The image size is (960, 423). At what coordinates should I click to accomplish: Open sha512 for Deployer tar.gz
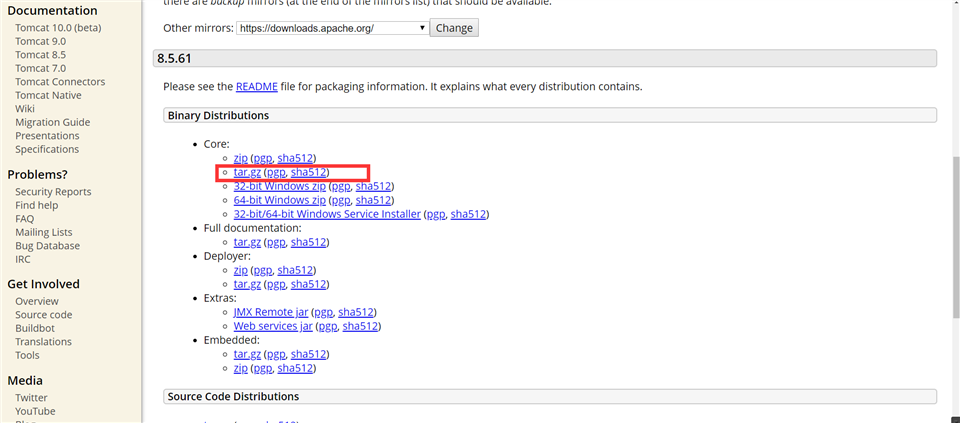309,284
